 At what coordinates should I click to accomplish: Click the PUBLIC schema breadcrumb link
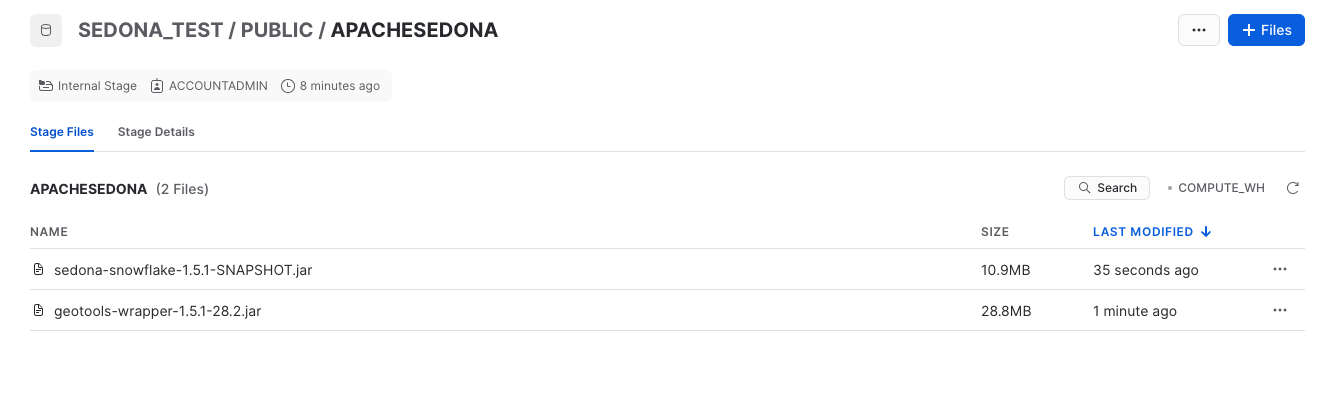(277, 30)
